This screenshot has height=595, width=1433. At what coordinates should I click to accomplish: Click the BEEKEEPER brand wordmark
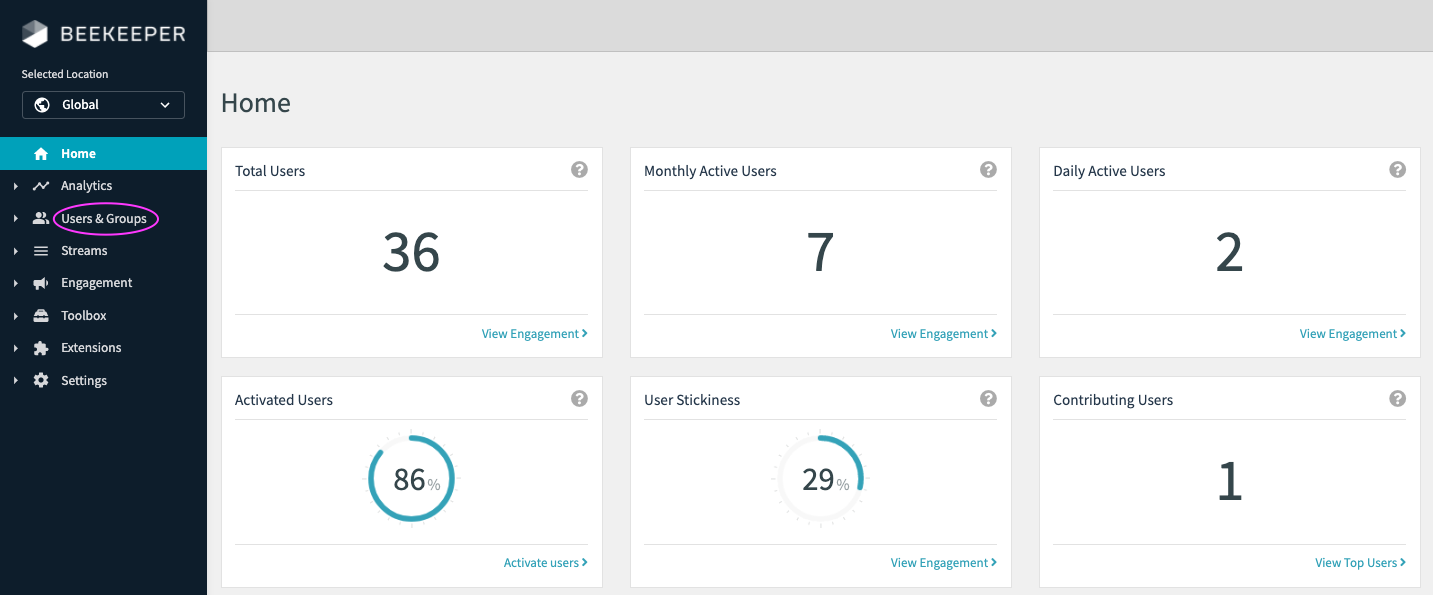(123, 34)
